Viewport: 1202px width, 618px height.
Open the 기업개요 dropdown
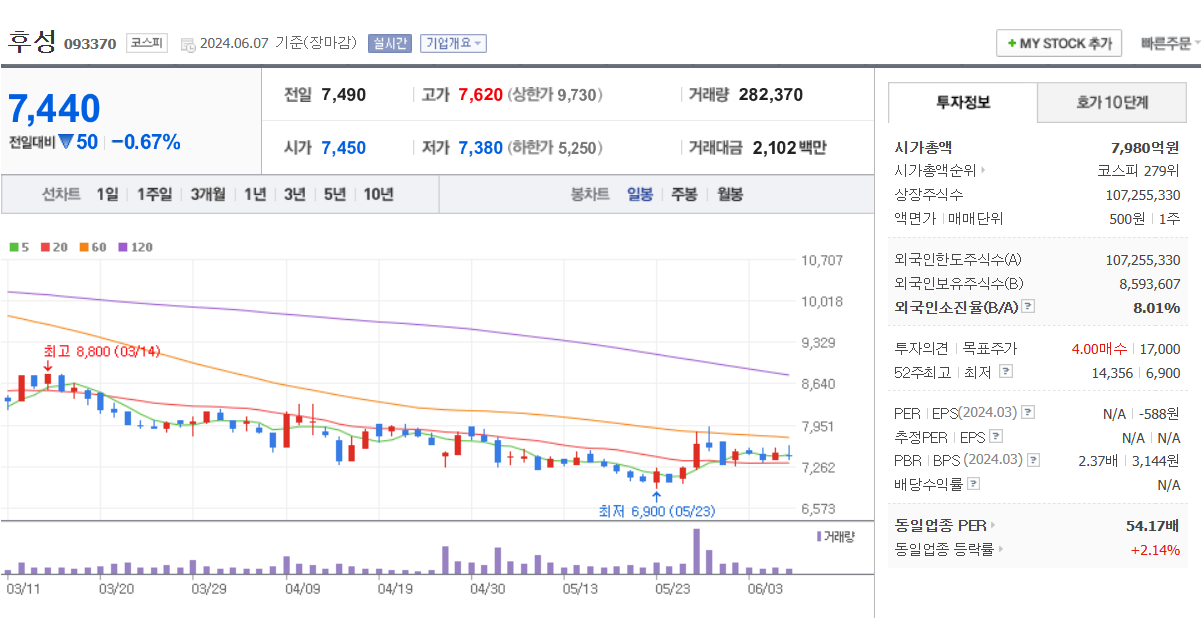click(x=454, y=43)
